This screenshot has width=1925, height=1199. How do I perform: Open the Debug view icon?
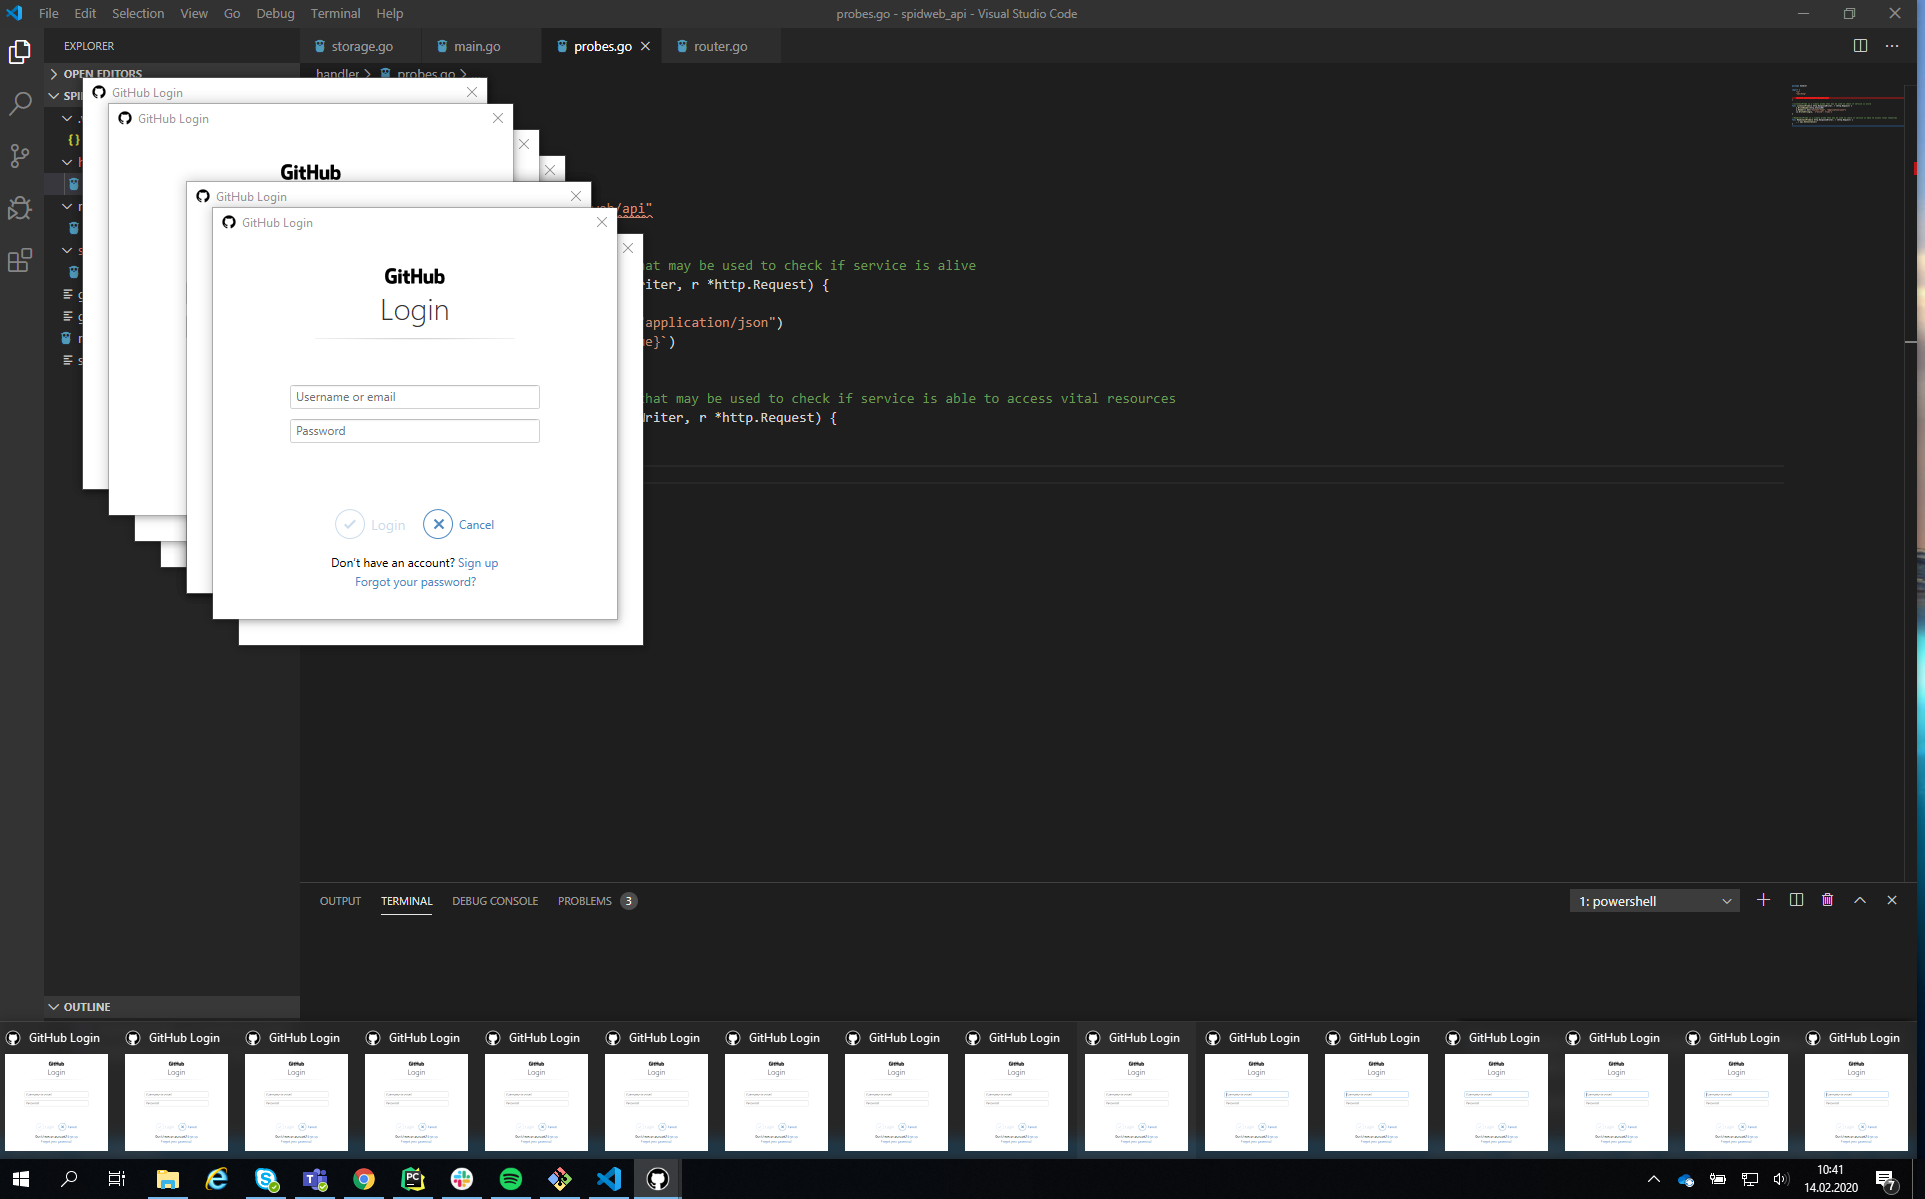click(x=20, y=208)
